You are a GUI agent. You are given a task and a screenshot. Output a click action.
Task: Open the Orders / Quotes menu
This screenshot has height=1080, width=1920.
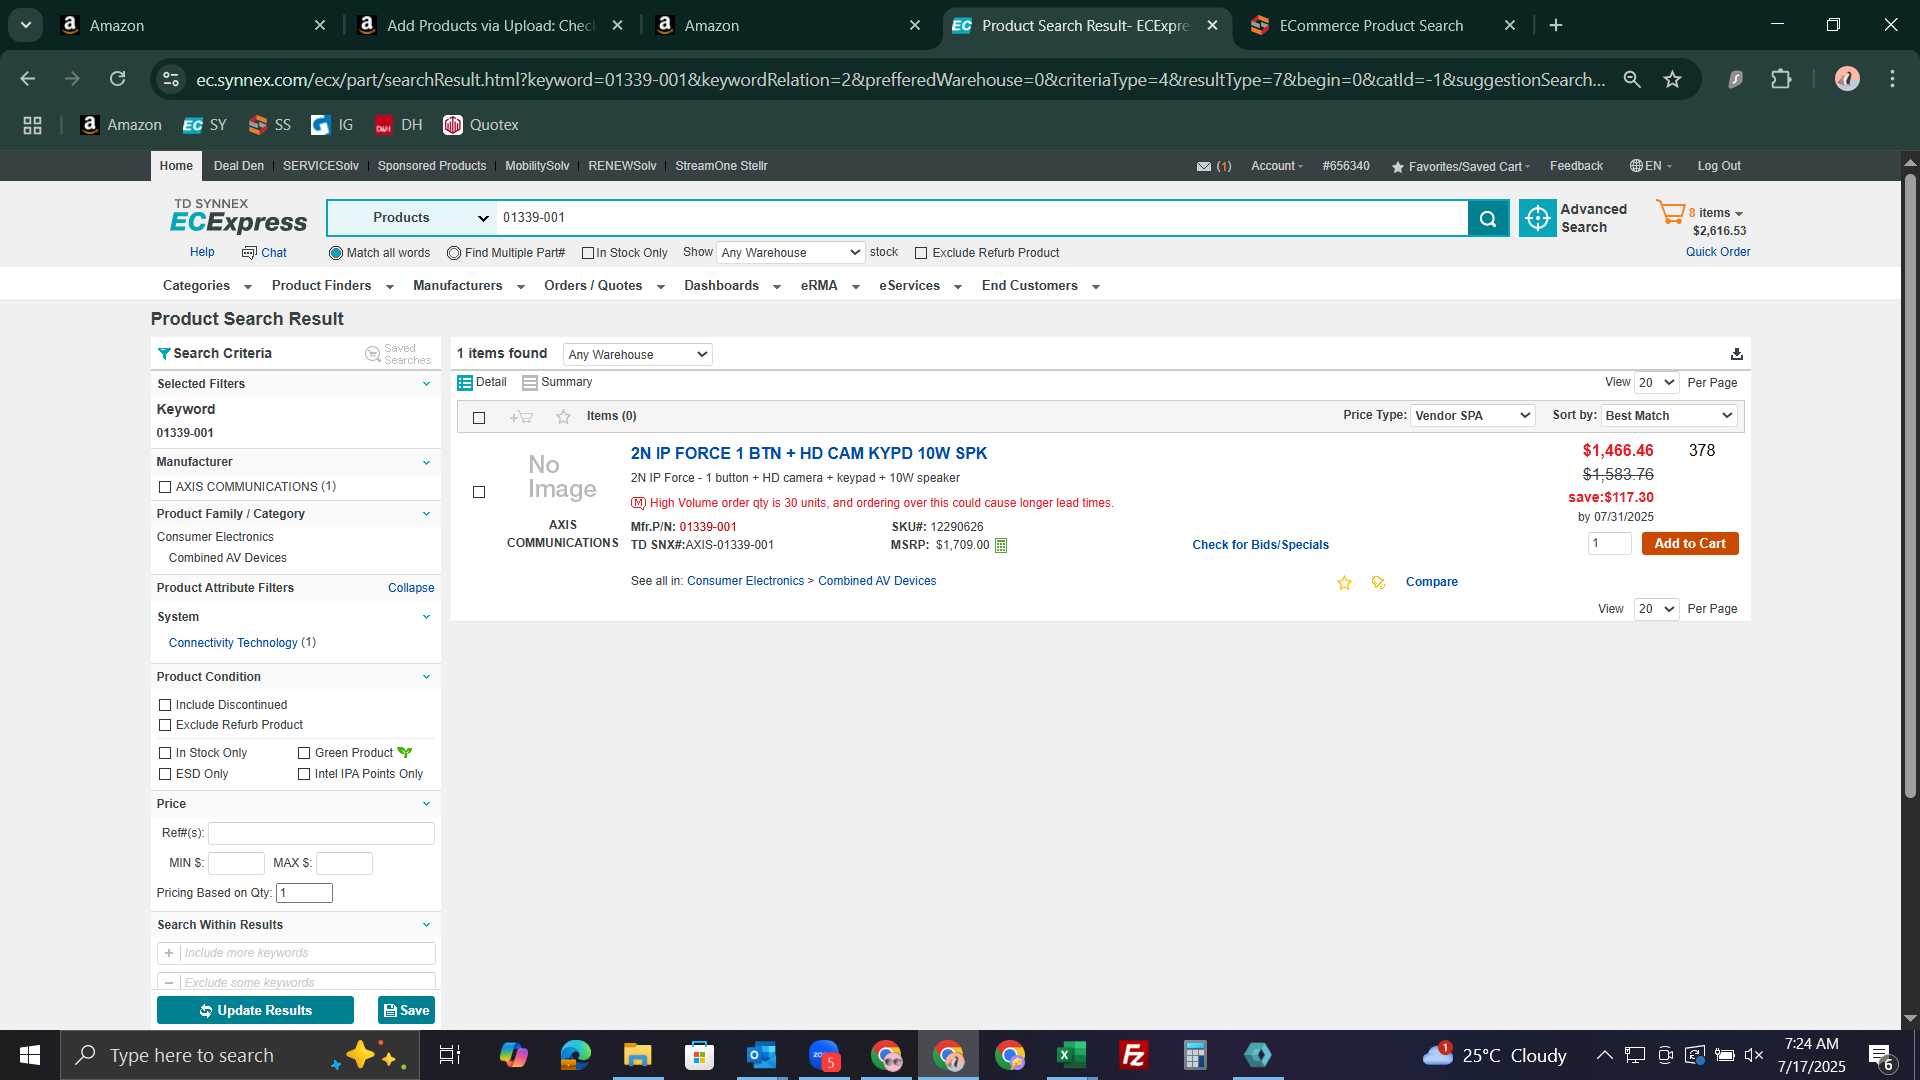click(x=604, y=286)
